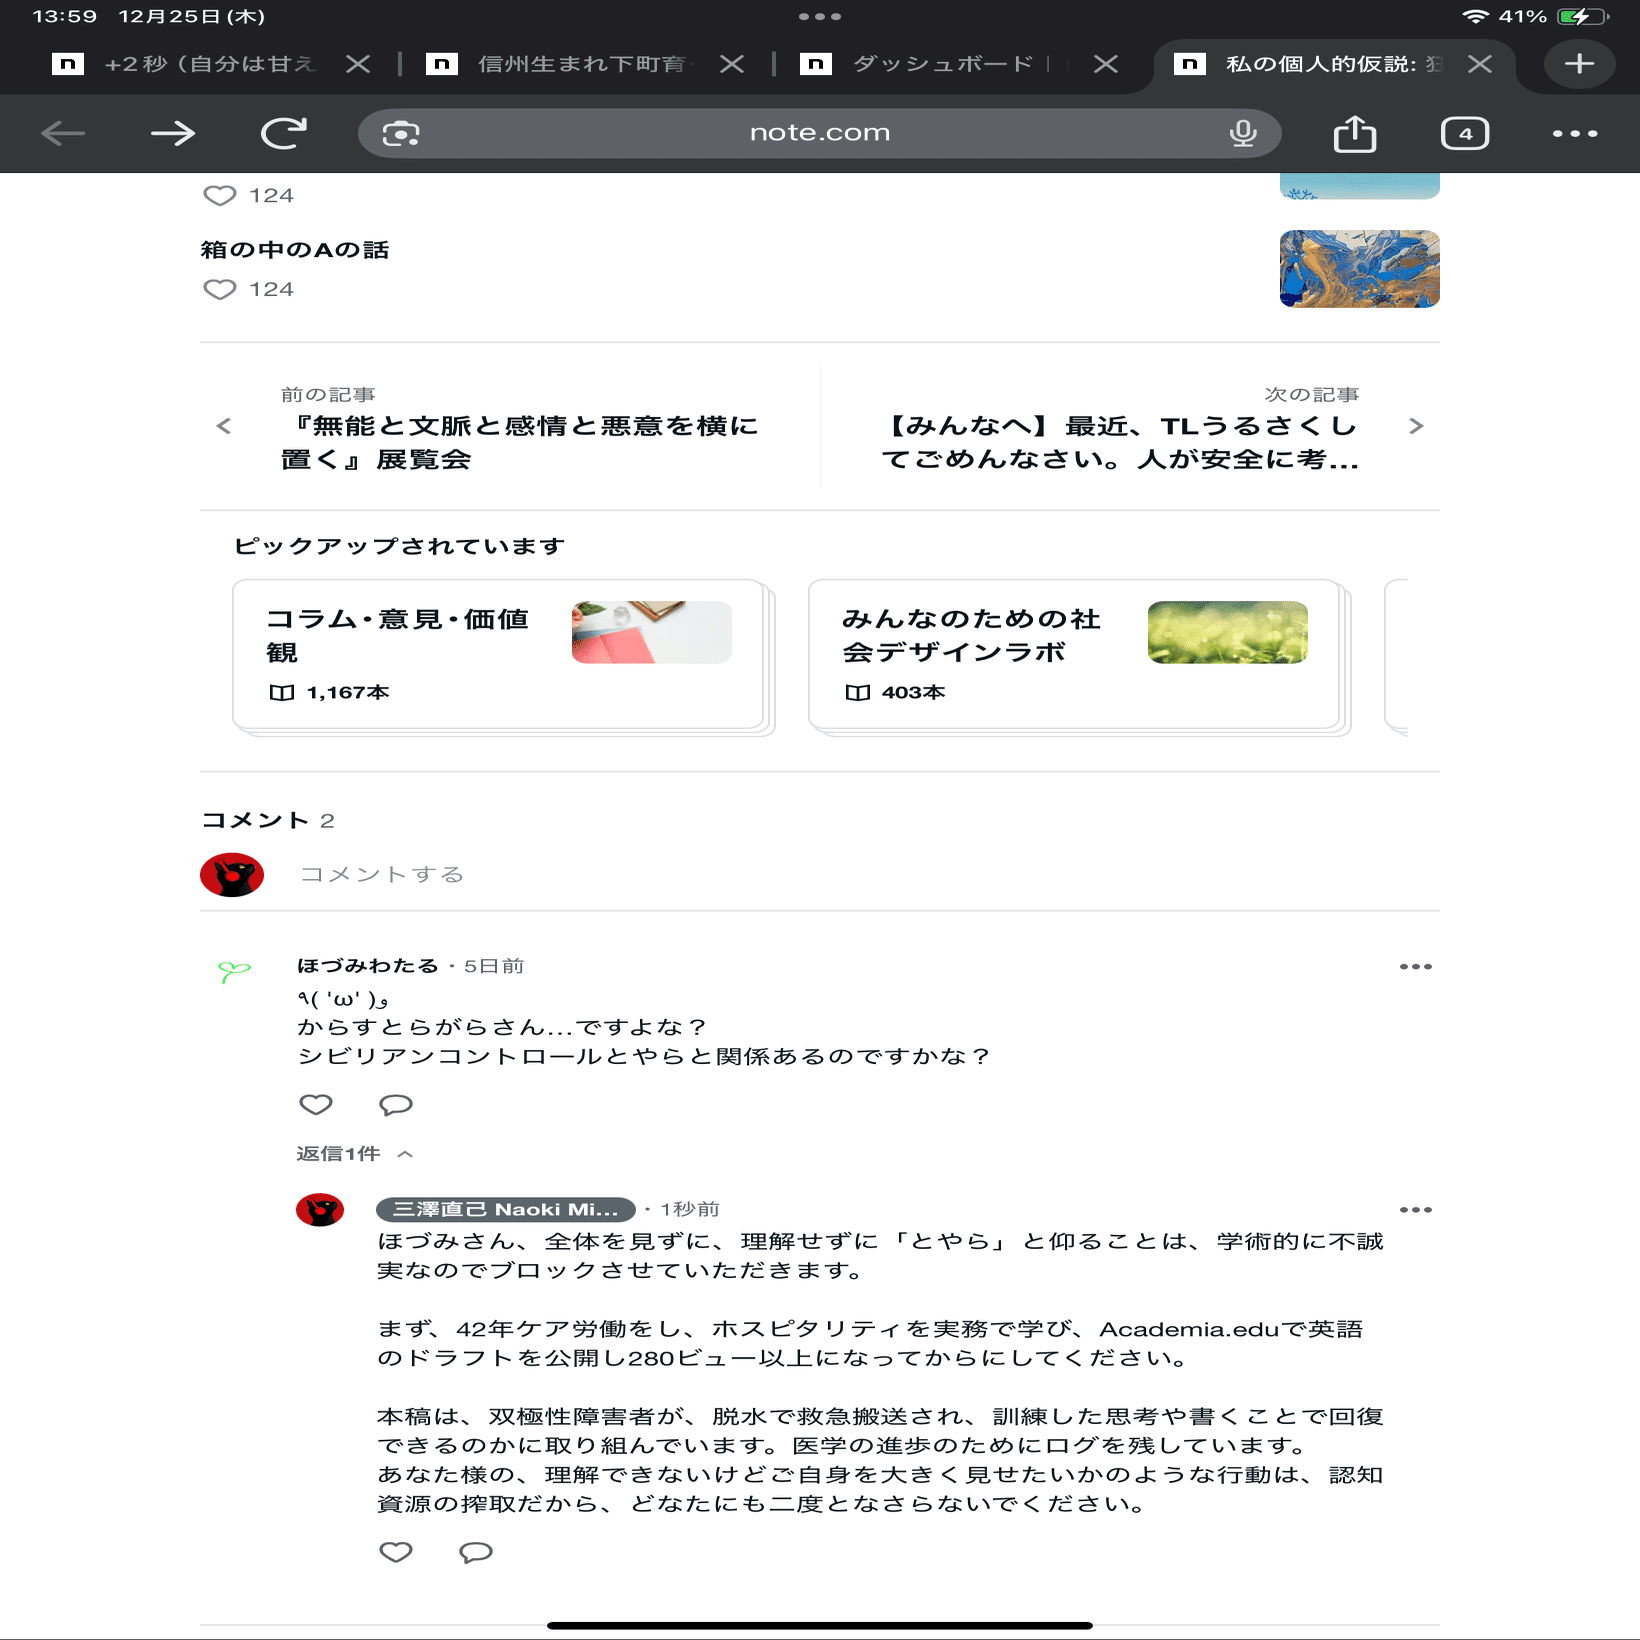Like 三澤直己's reply with the heart
The height and width of the screenshot is (1640, 1640).
point(396,1552)
